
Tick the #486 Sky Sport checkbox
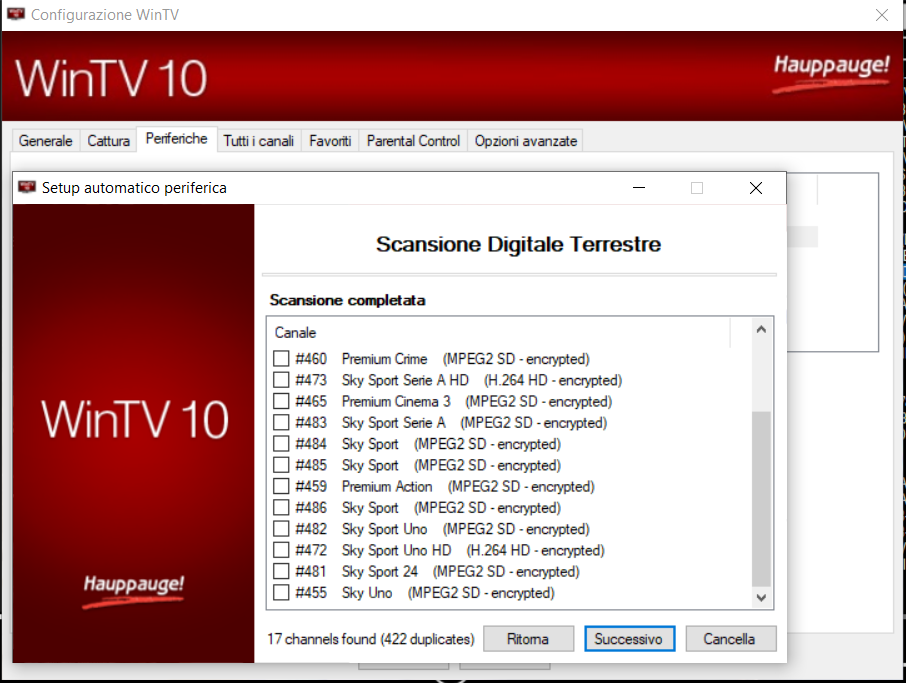281,507
